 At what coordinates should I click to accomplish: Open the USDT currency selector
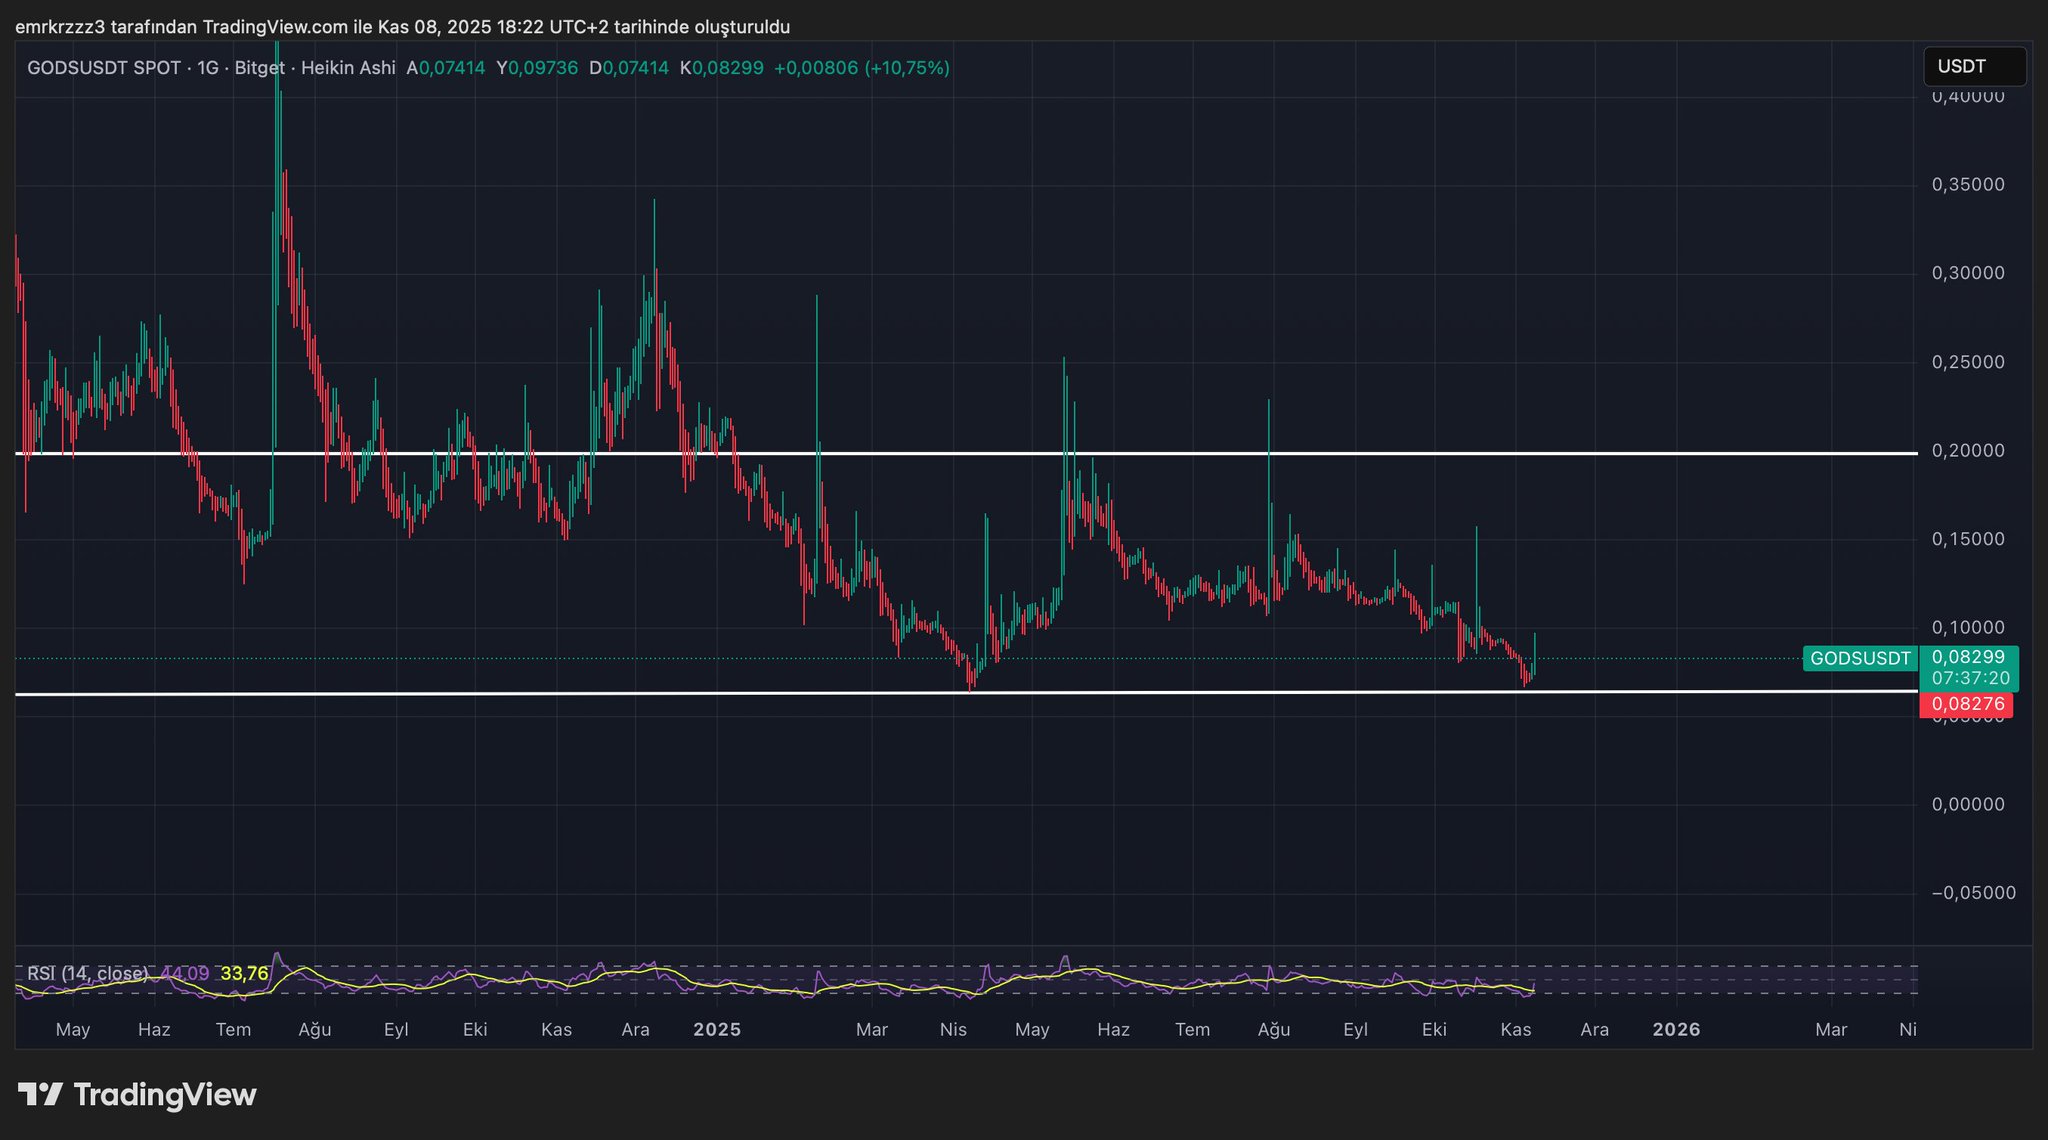[1973, 67]
